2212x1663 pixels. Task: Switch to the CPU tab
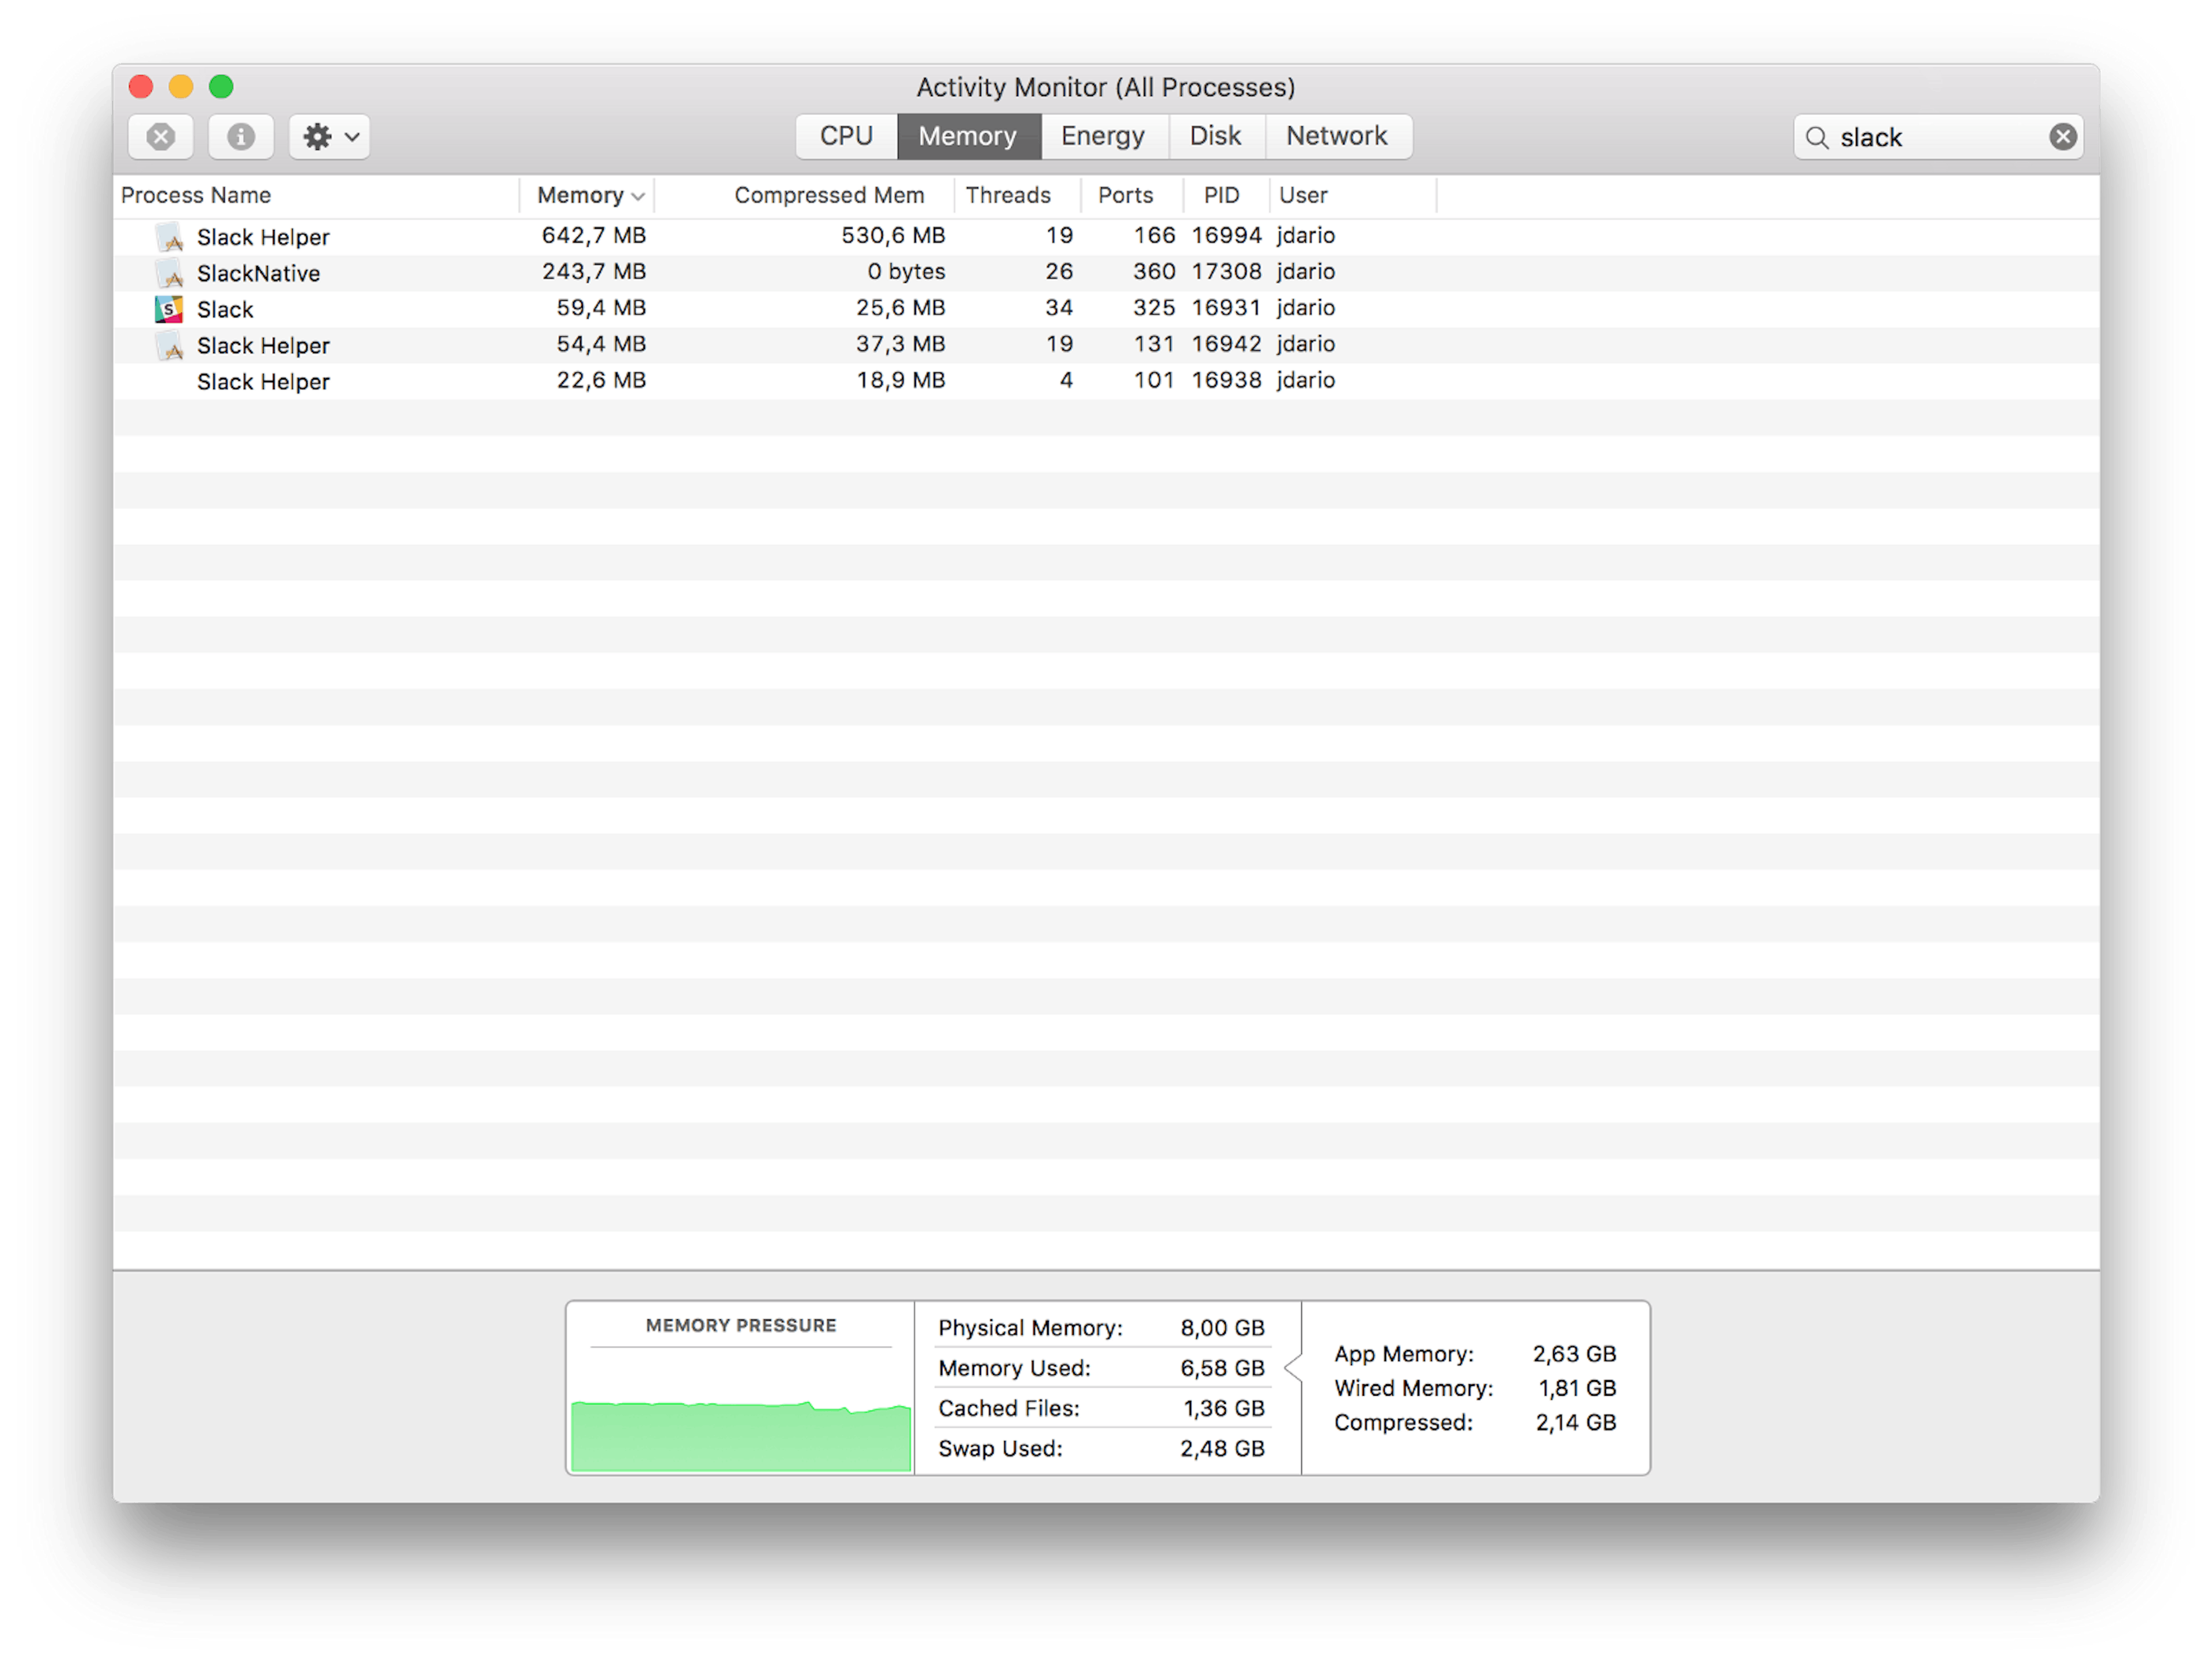click(x=846, y=136)
